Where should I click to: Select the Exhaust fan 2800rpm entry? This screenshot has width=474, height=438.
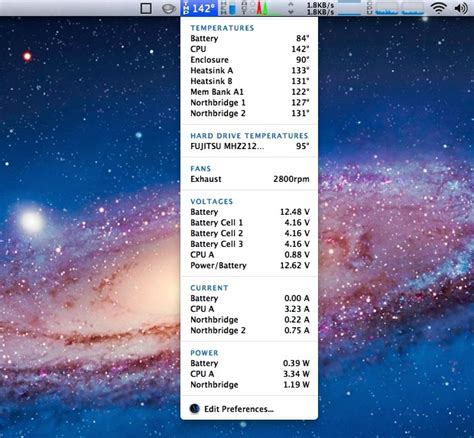pyautogui.click(x=249, y=179)
